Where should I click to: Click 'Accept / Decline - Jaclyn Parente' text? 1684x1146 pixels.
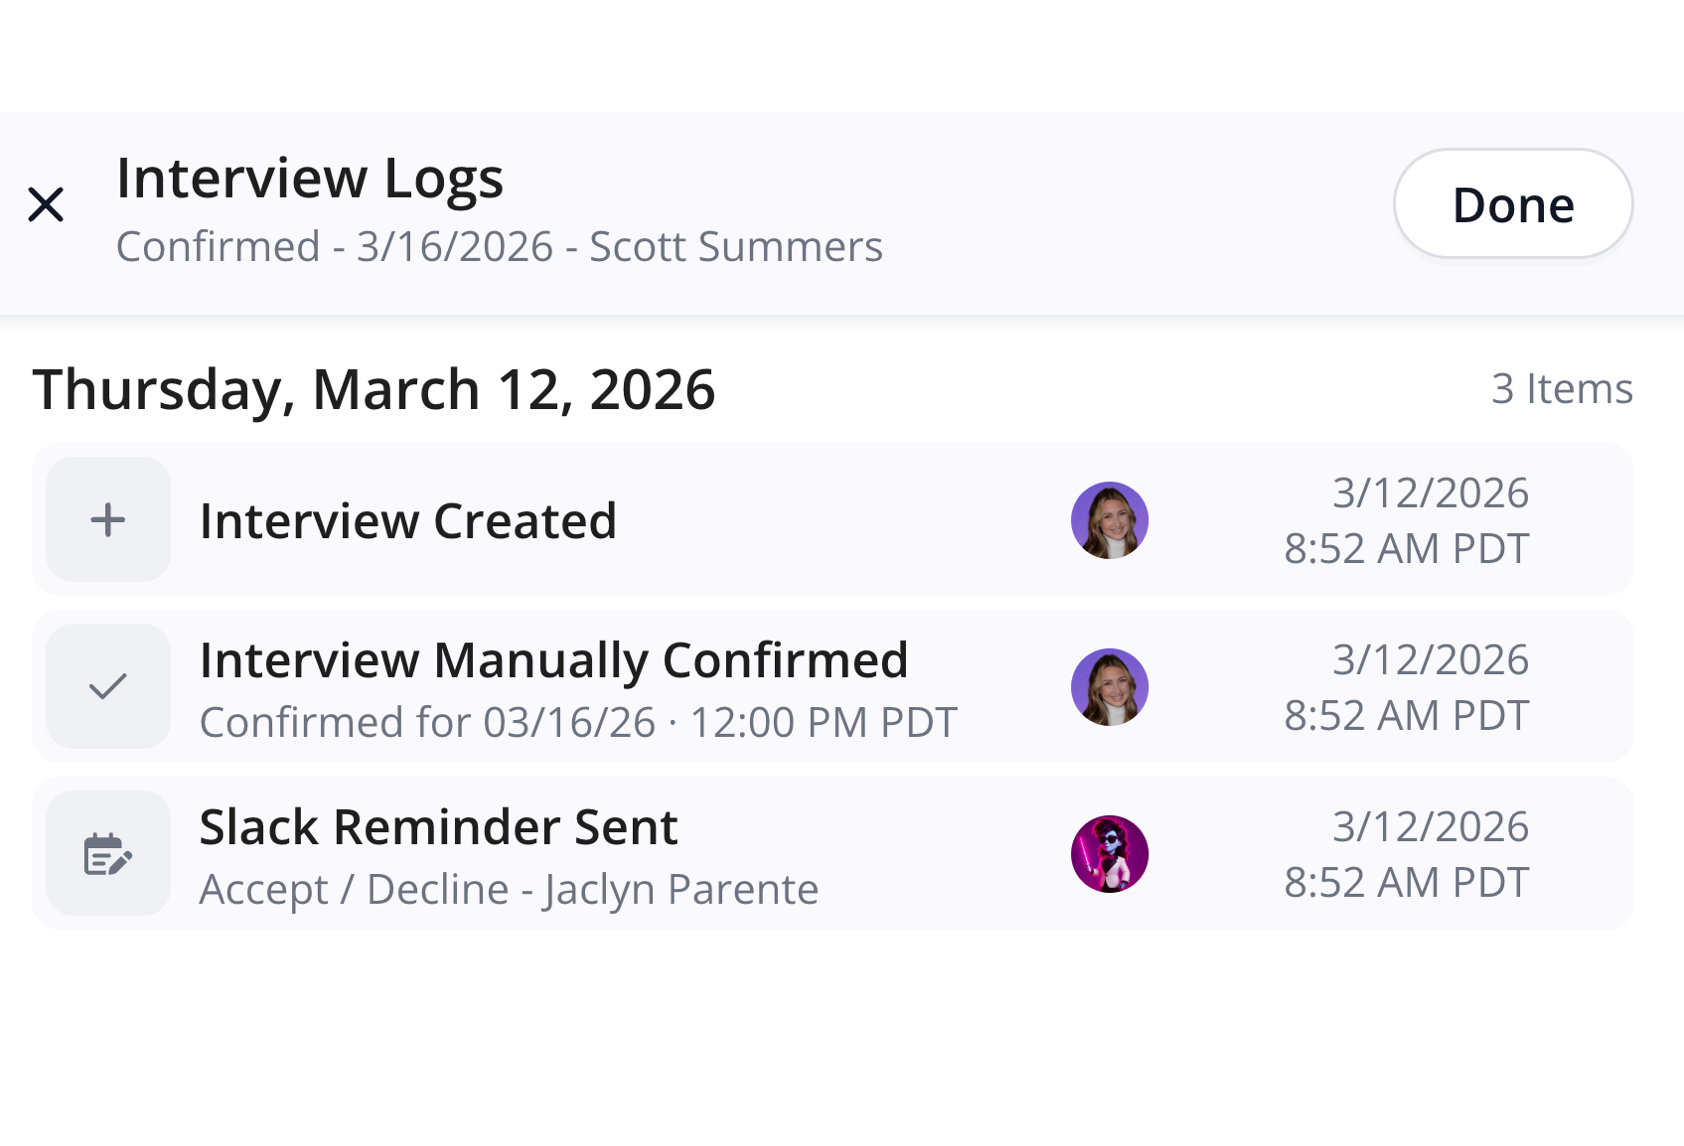(x=508, y=889)
